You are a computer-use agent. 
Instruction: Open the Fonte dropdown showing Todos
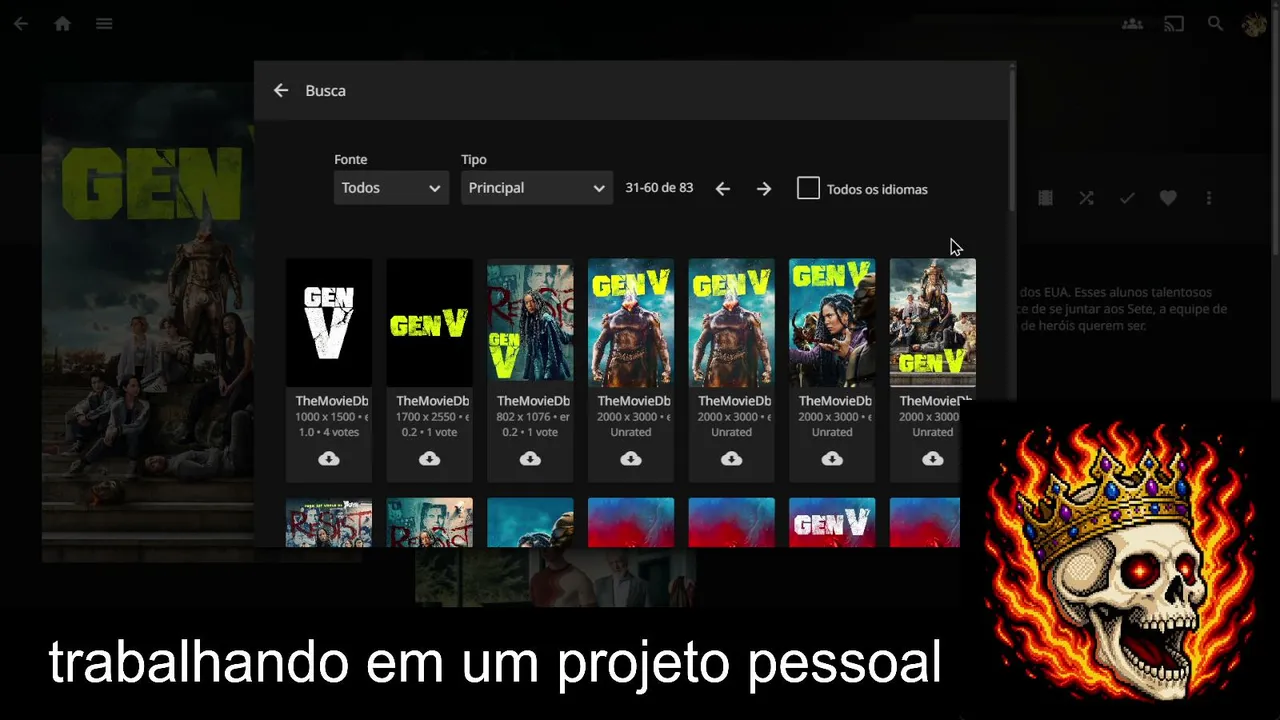[x=391, y=188]
